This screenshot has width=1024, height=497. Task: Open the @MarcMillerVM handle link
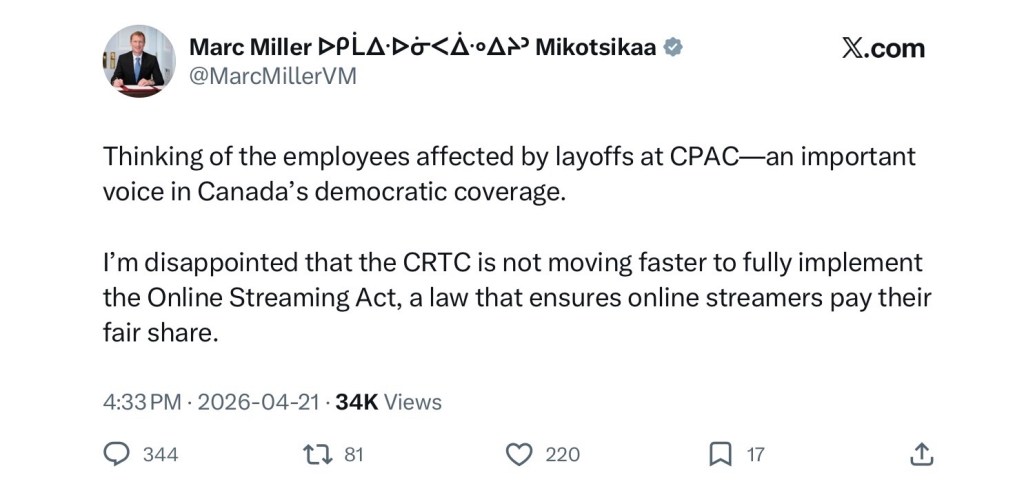[x=273, y=77]
